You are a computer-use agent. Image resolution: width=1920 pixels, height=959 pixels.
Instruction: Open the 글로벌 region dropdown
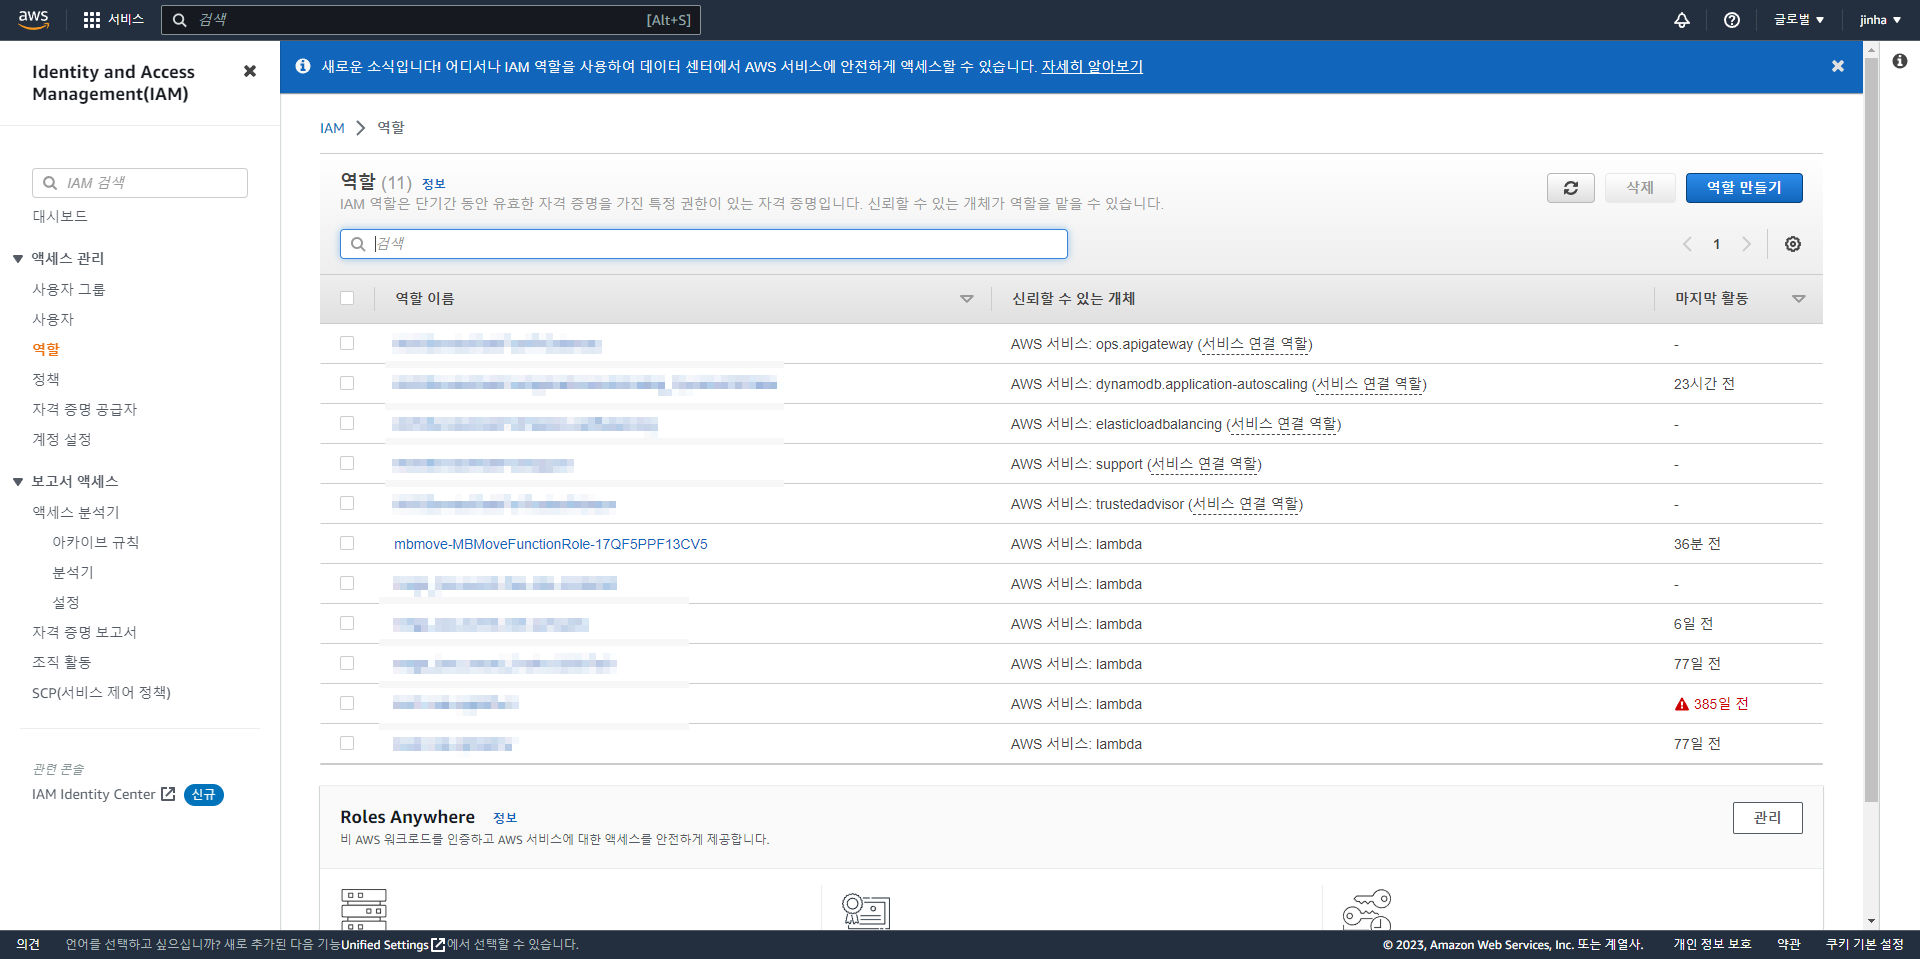point(1799,20)
